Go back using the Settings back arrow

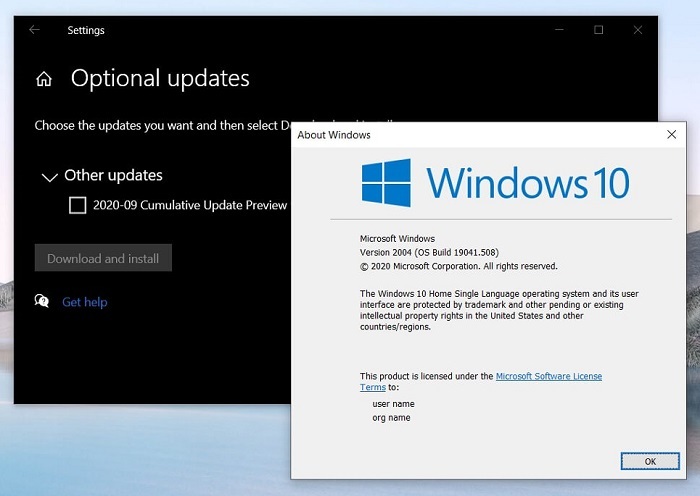coord(34,30)
